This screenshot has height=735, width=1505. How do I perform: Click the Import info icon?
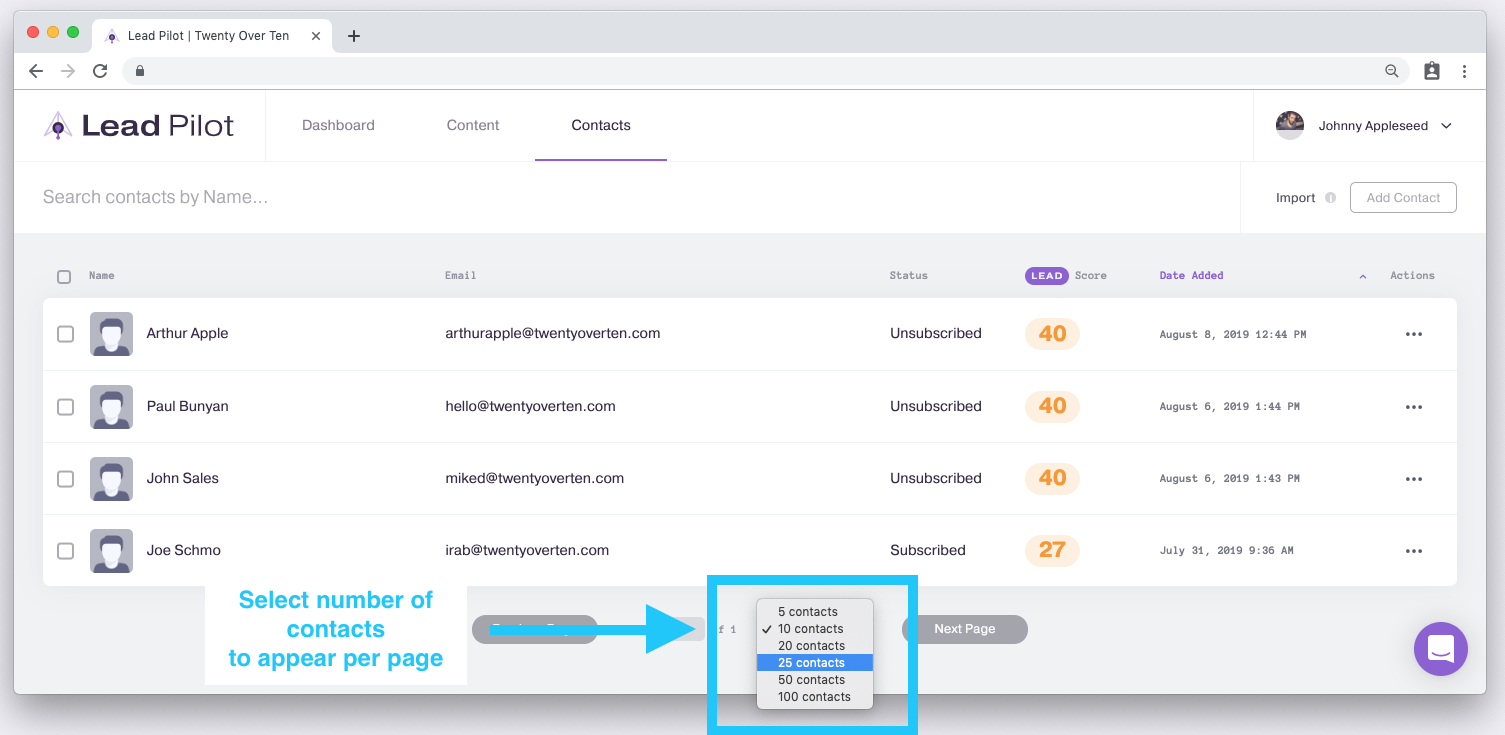(1330, 198)
